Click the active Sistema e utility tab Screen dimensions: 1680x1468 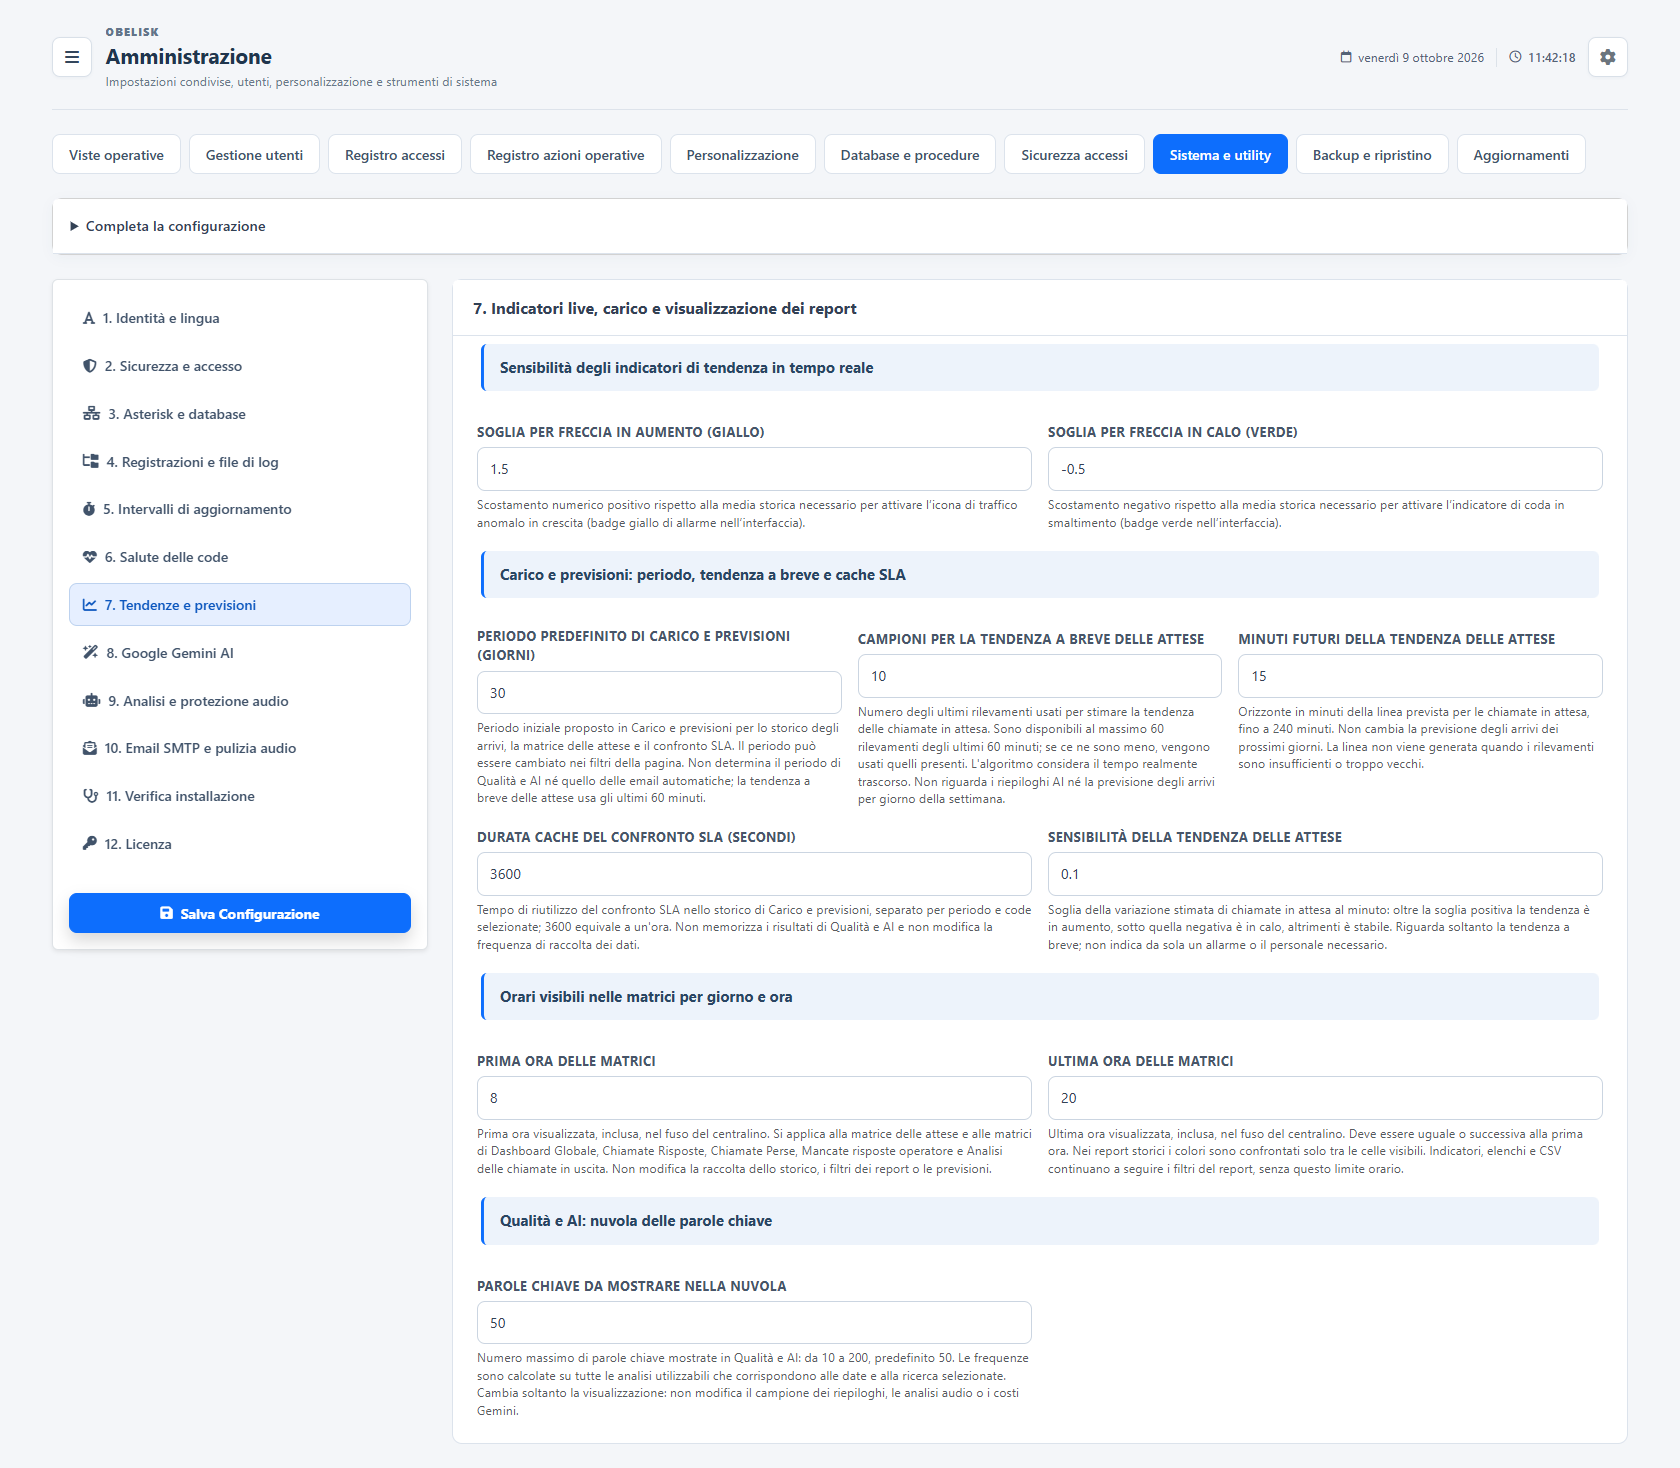click(x=1220, y=155)
